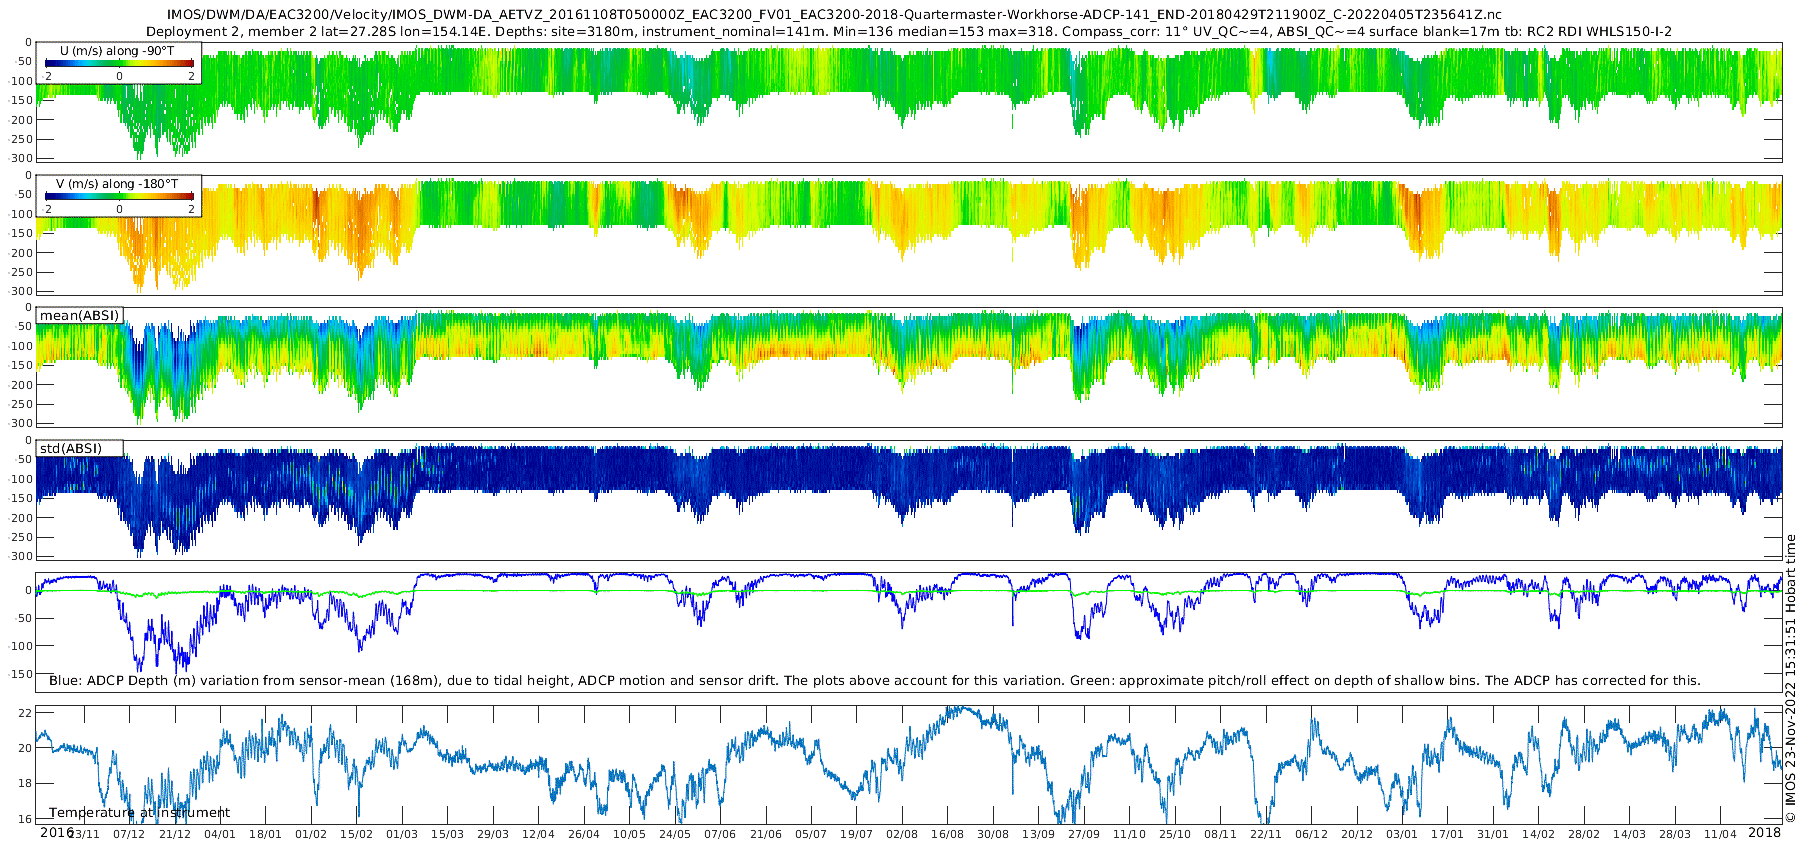1800x850 pixels.
Task: Click the '2016' year label
Action: 56,832
